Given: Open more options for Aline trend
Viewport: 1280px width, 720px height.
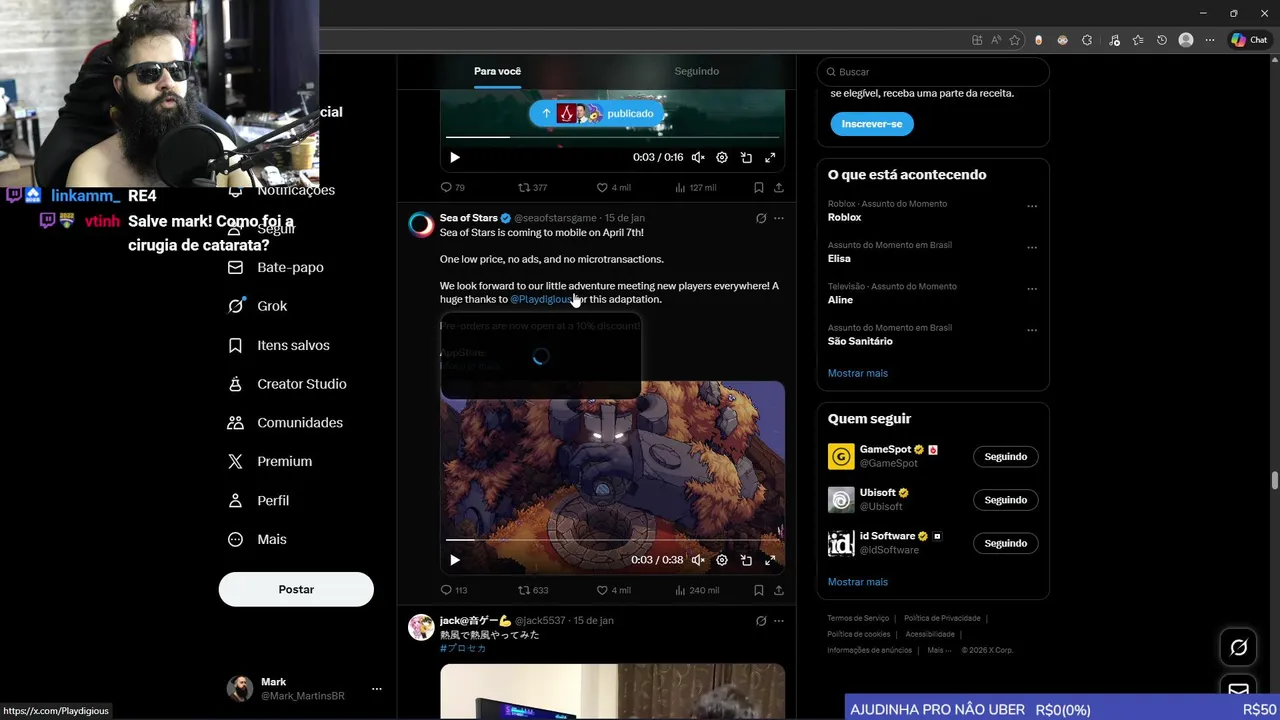Looking at the screenshot, I should click(x=1032, y=289).
